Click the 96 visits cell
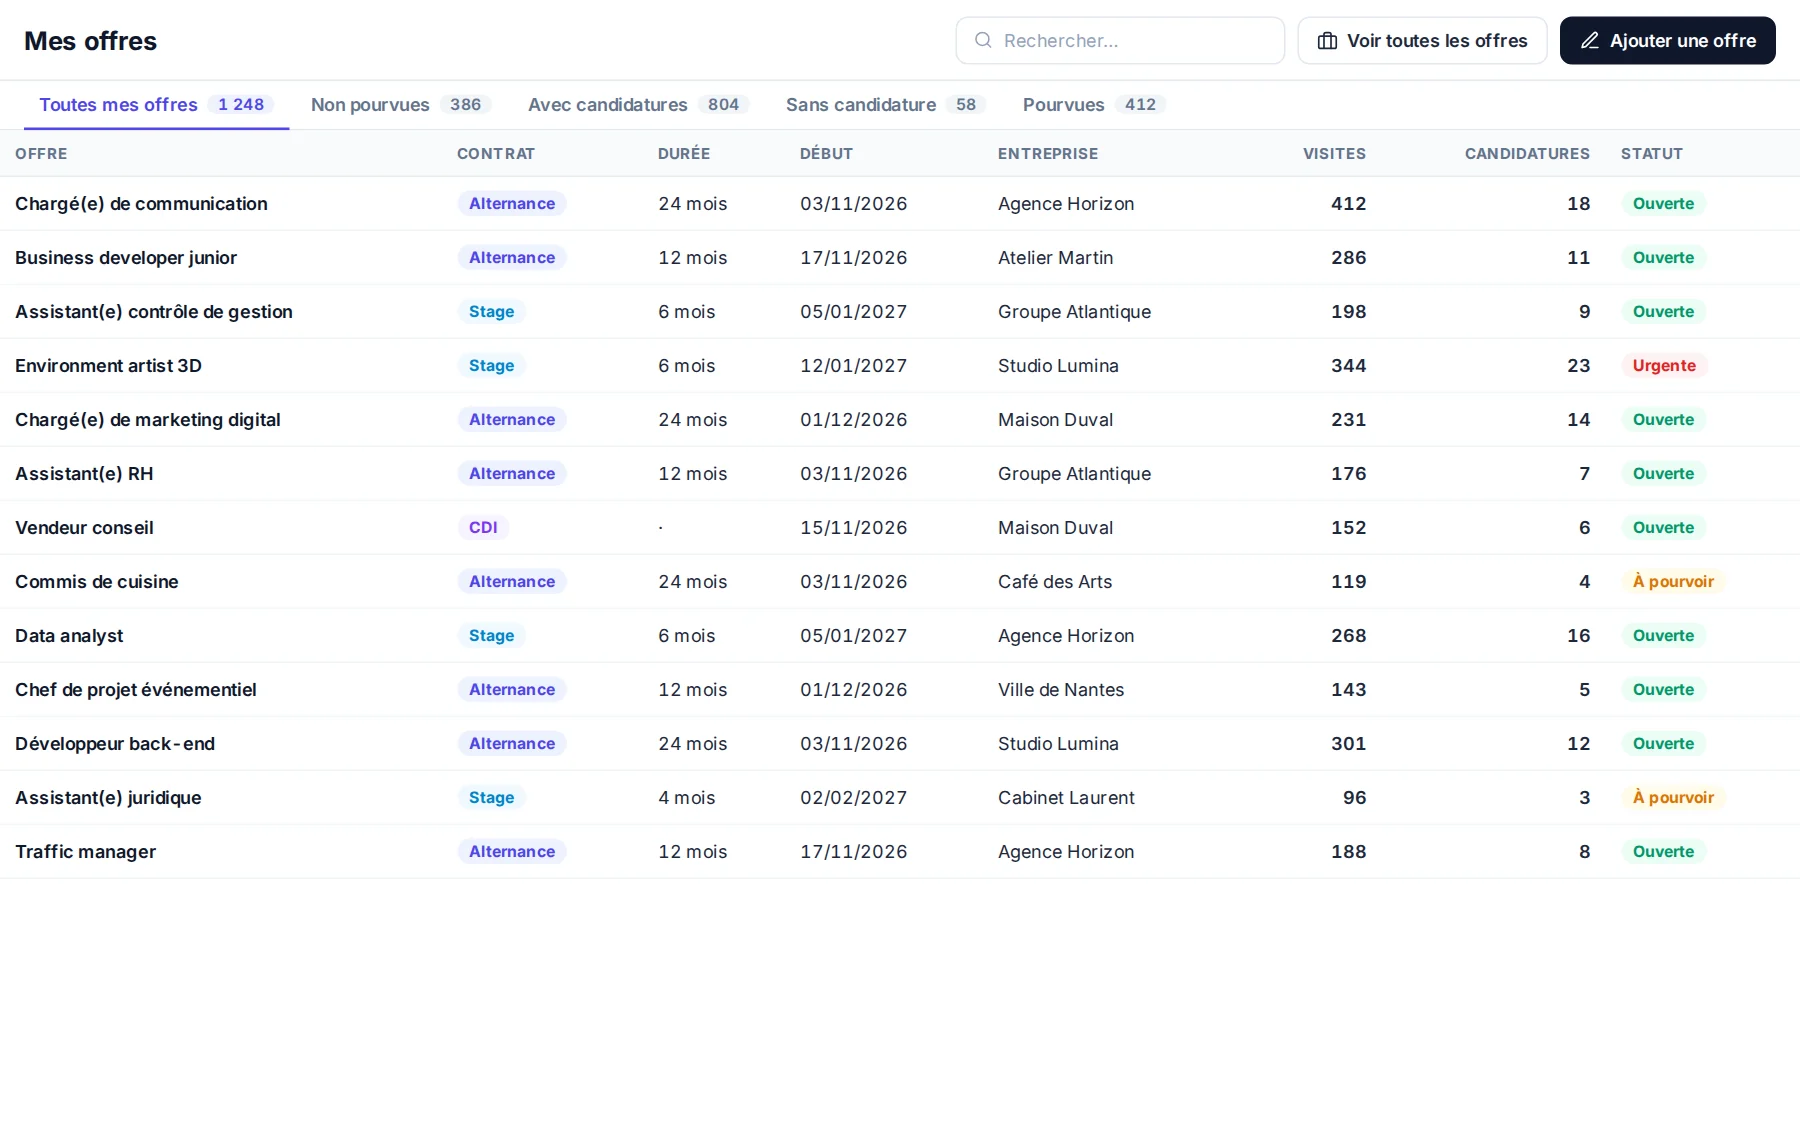 pyautogui.click(x=1354, y=798)
